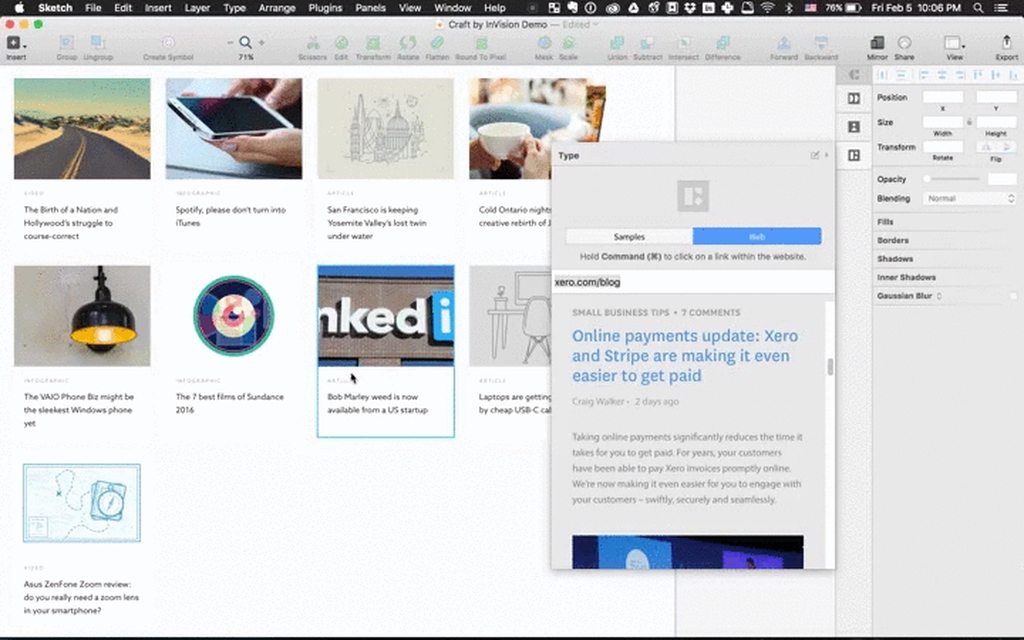Click the edit icon in Type panel header
Image resolution: width=1024 pixels, height=640 pixels.
(814, 155)
